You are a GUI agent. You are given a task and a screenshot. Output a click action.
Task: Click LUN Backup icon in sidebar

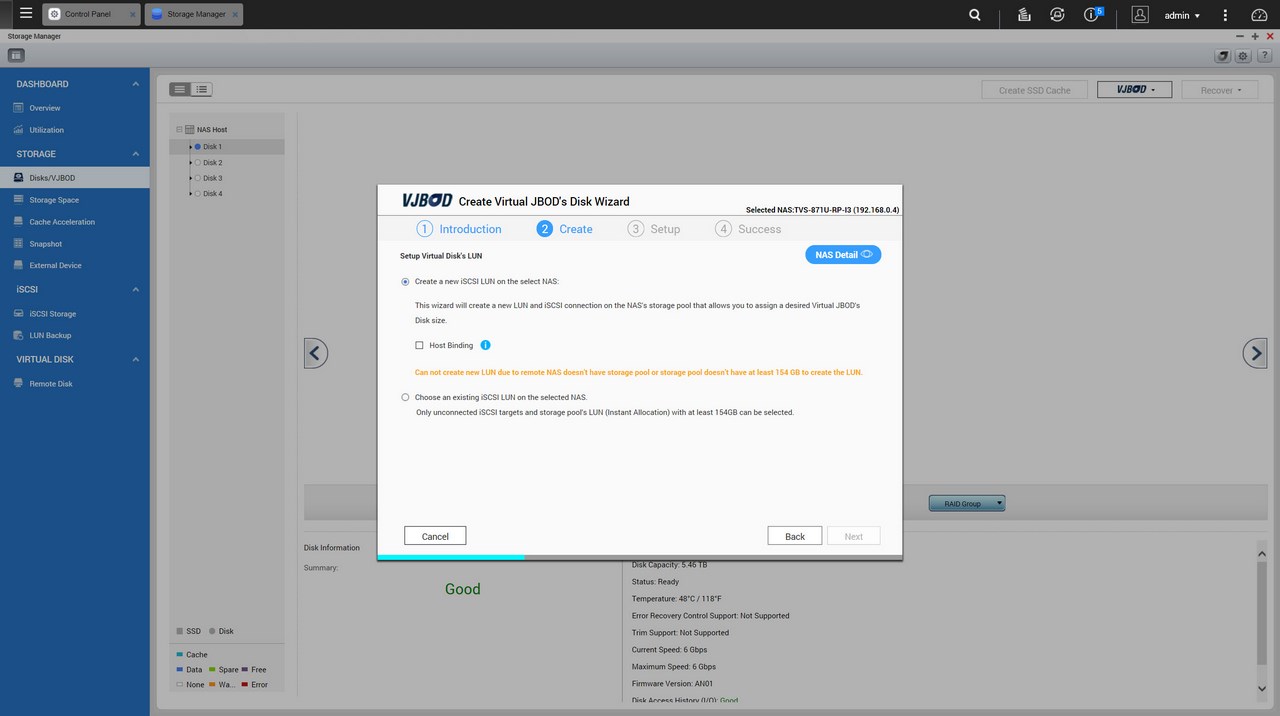(18, 335)
